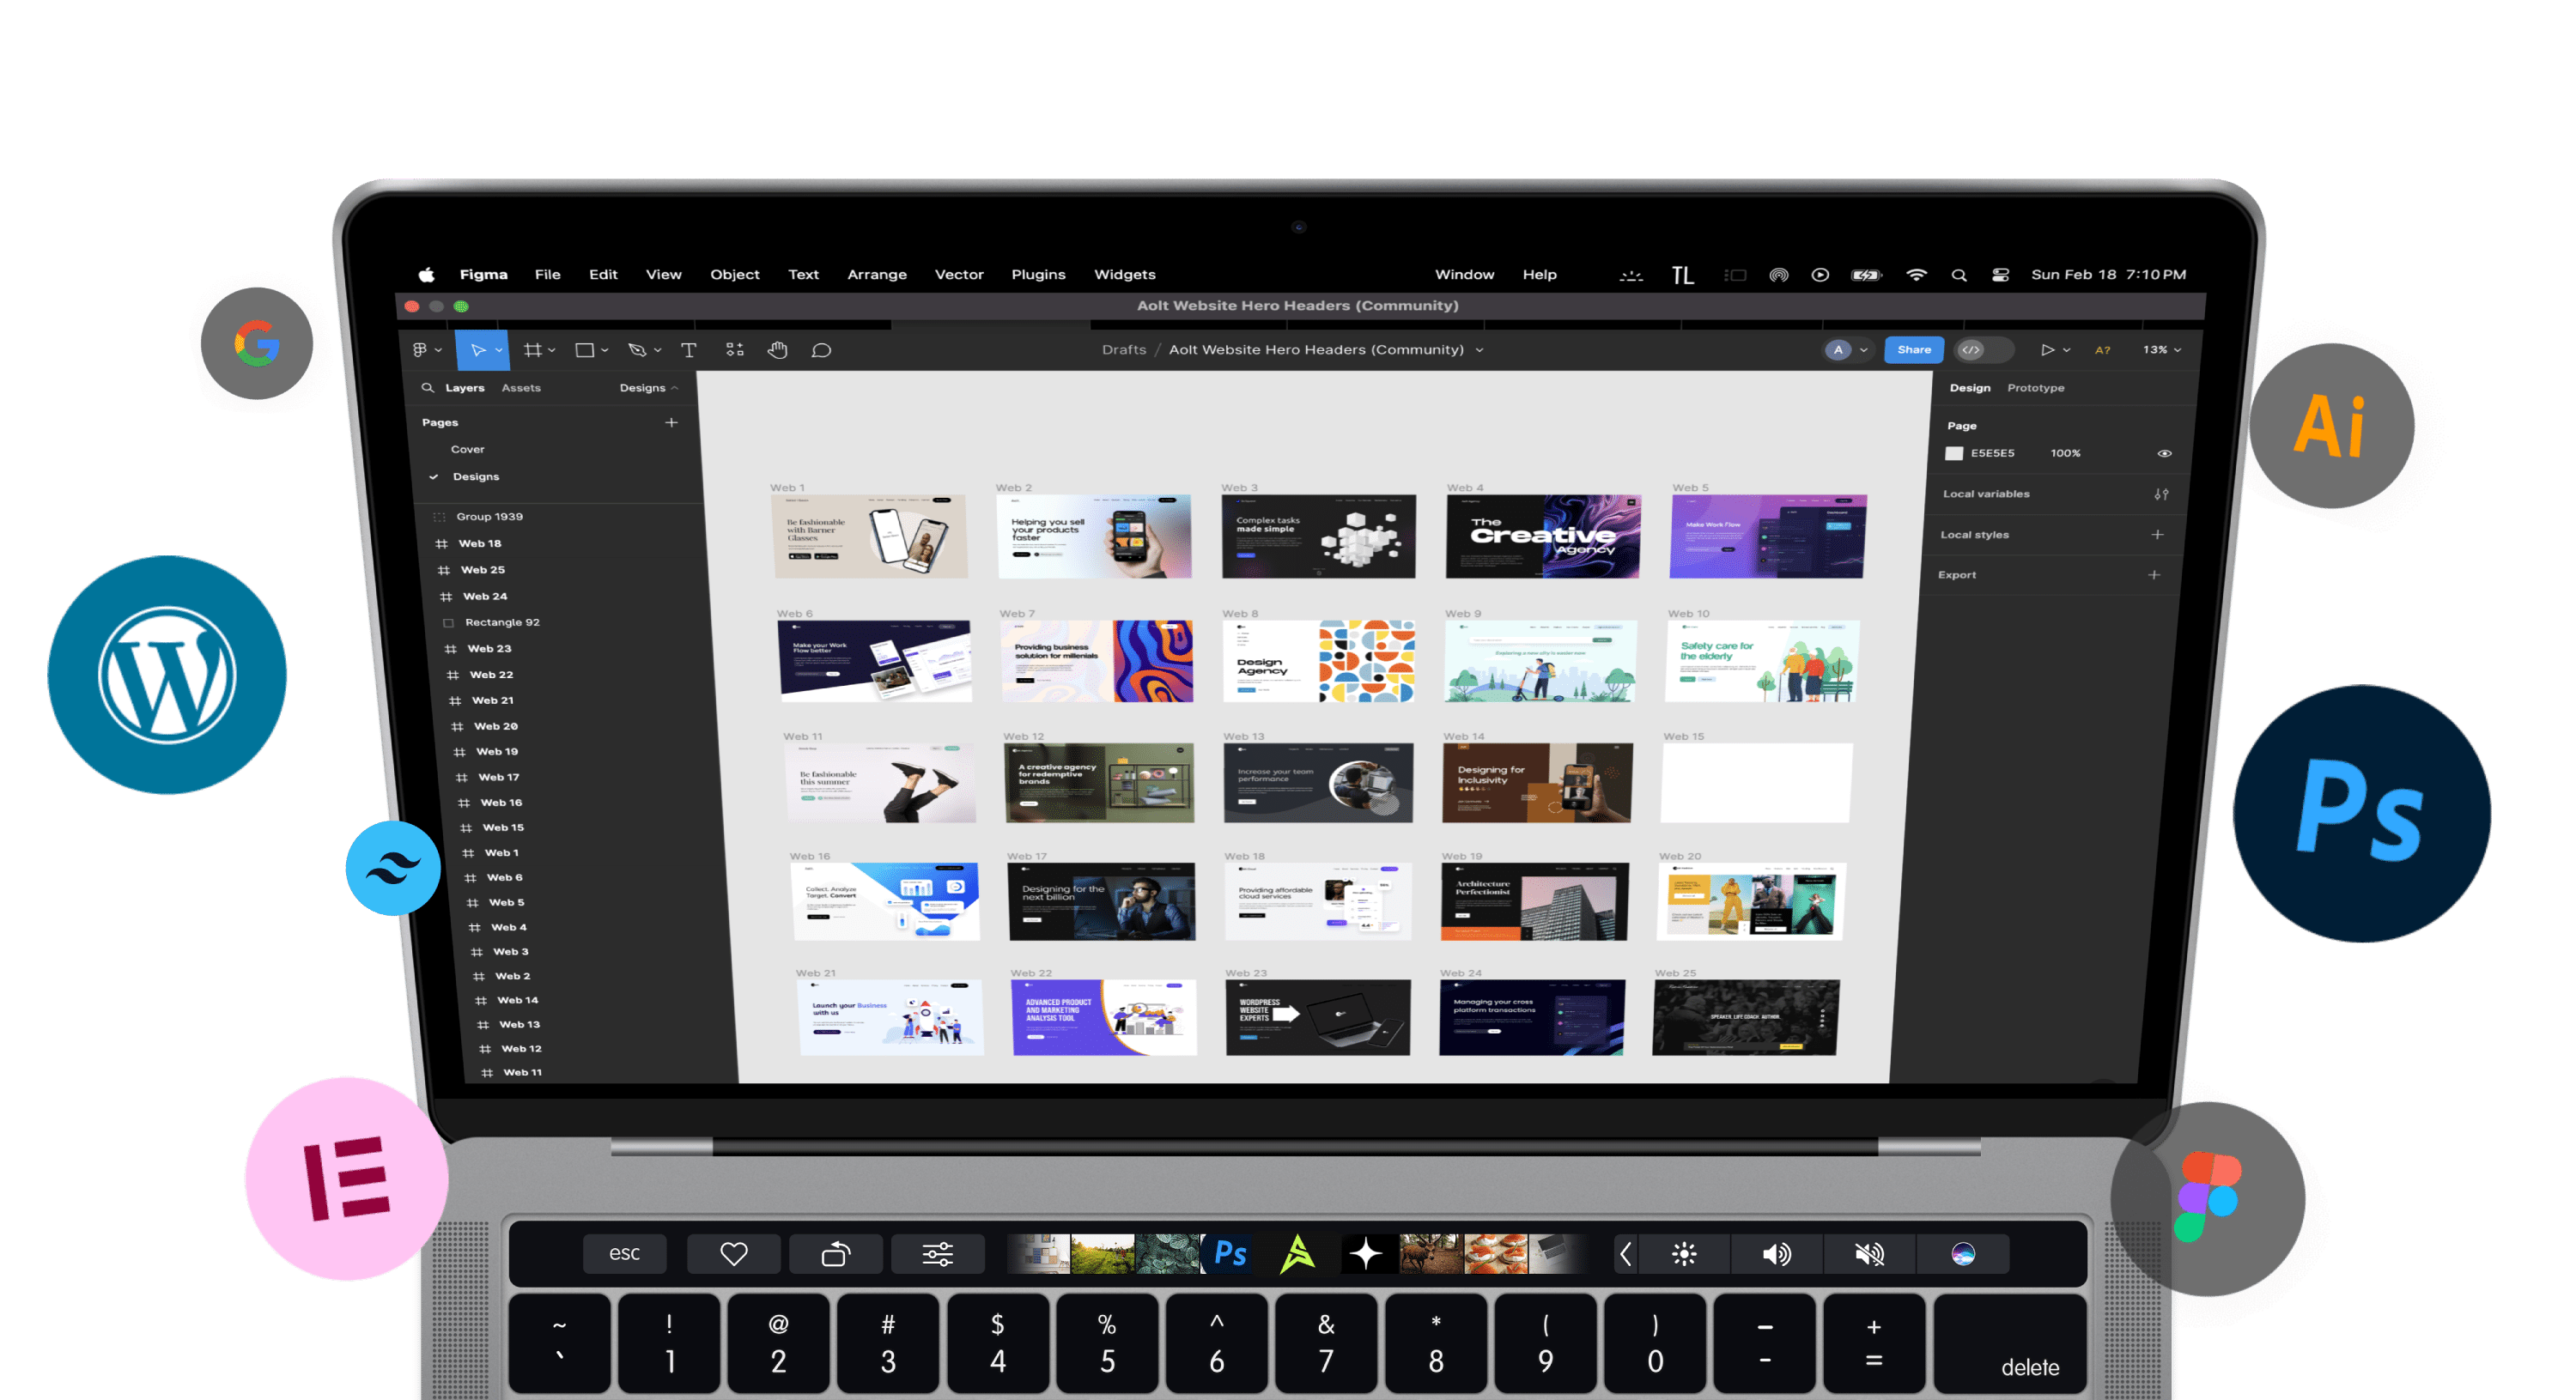Viewport: 2576px width, 1400px height.
Task: Open the File menu
Action: tap(547, 274)
